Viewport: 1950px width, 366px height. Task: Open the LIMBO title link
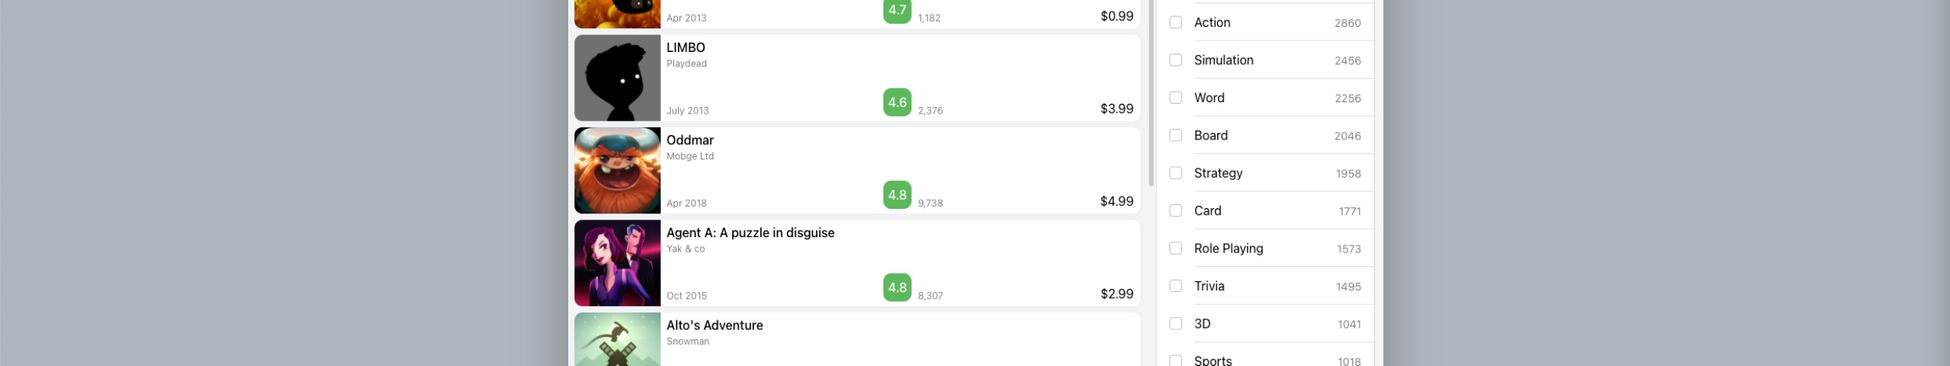tap(686, 47)
